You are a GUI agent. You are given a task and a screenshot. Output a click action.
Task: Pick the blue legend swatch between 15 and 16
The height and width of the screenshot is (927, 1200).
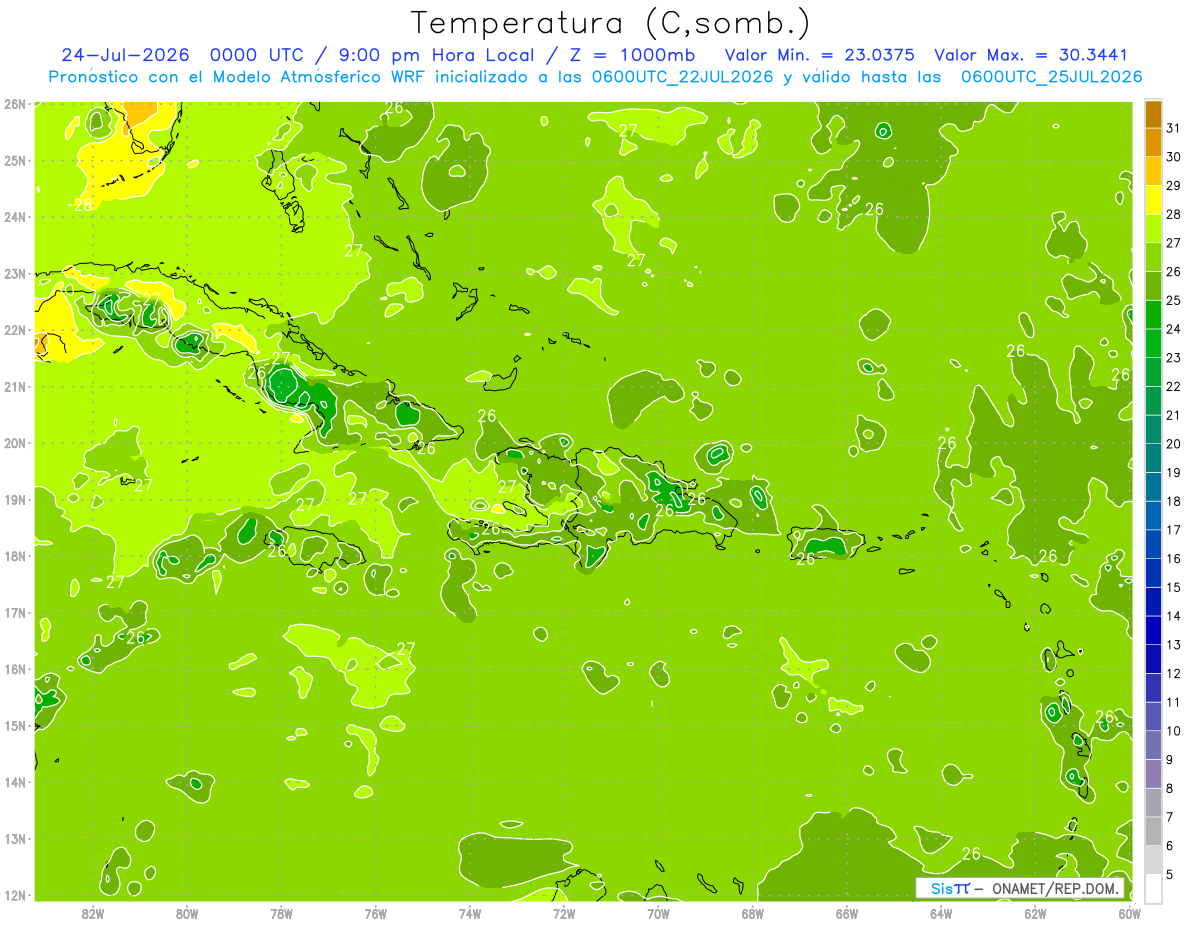coord(1153,573)
